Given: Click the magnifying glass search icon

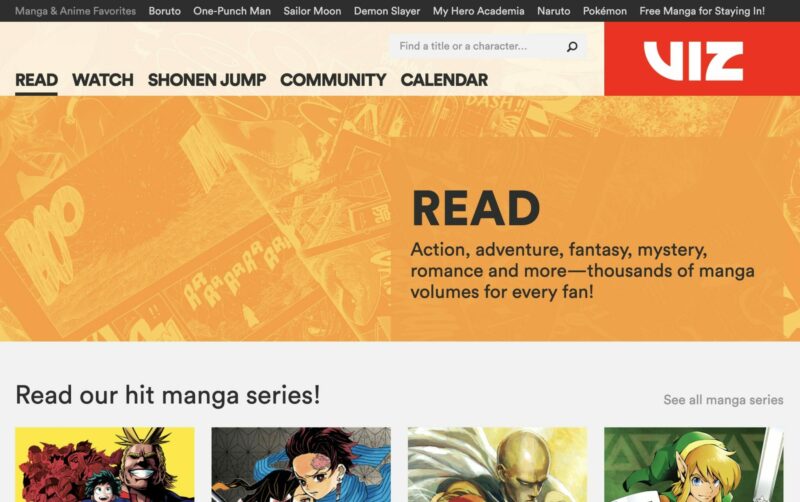Looking at the screenshot, I should point(572,46).
